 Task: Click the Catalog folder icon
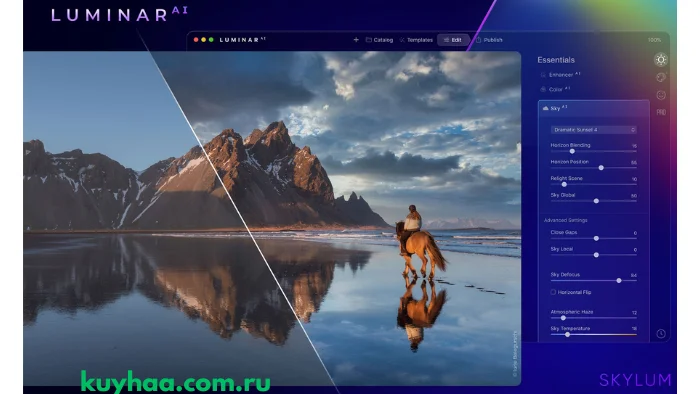pos(369,40)
